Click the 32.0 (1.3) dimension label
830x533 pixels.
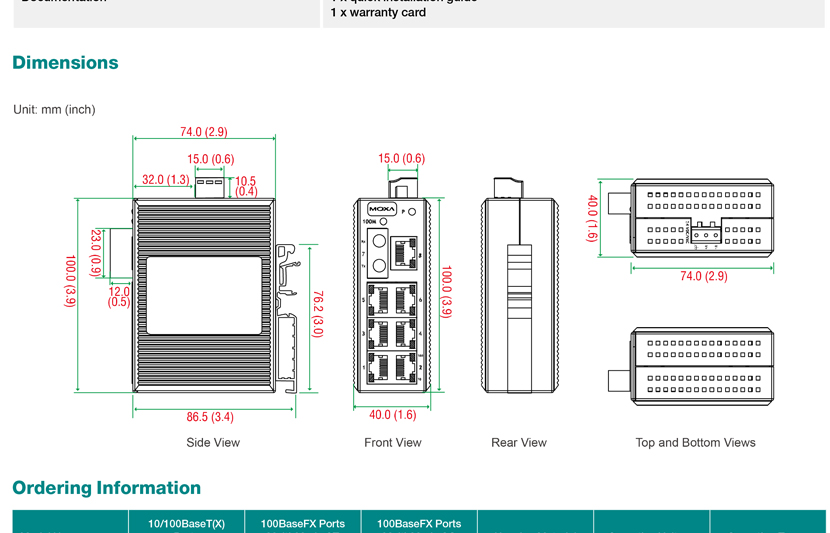click(166, 180)
